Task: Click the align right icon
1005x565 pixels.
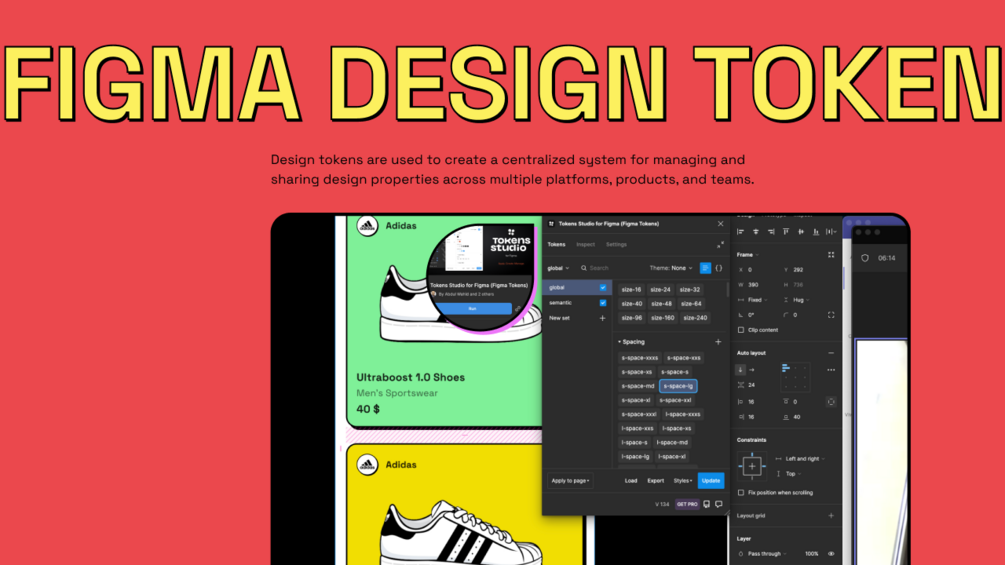Action: pyautogui.click(x=771, y=232)
